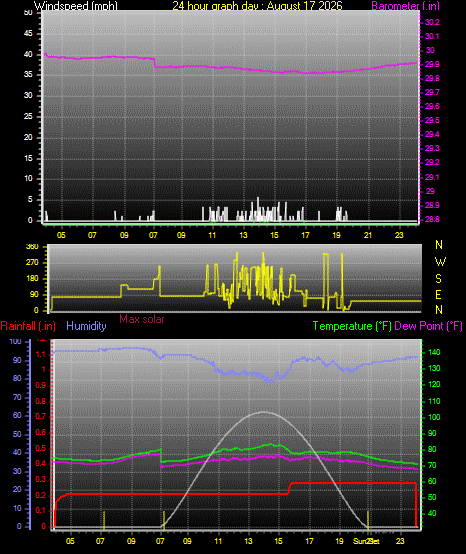Click 0.5 on the rainfall axis
Image resolution: width=466 pixels, height=554 pixels.
click(41, 448)
